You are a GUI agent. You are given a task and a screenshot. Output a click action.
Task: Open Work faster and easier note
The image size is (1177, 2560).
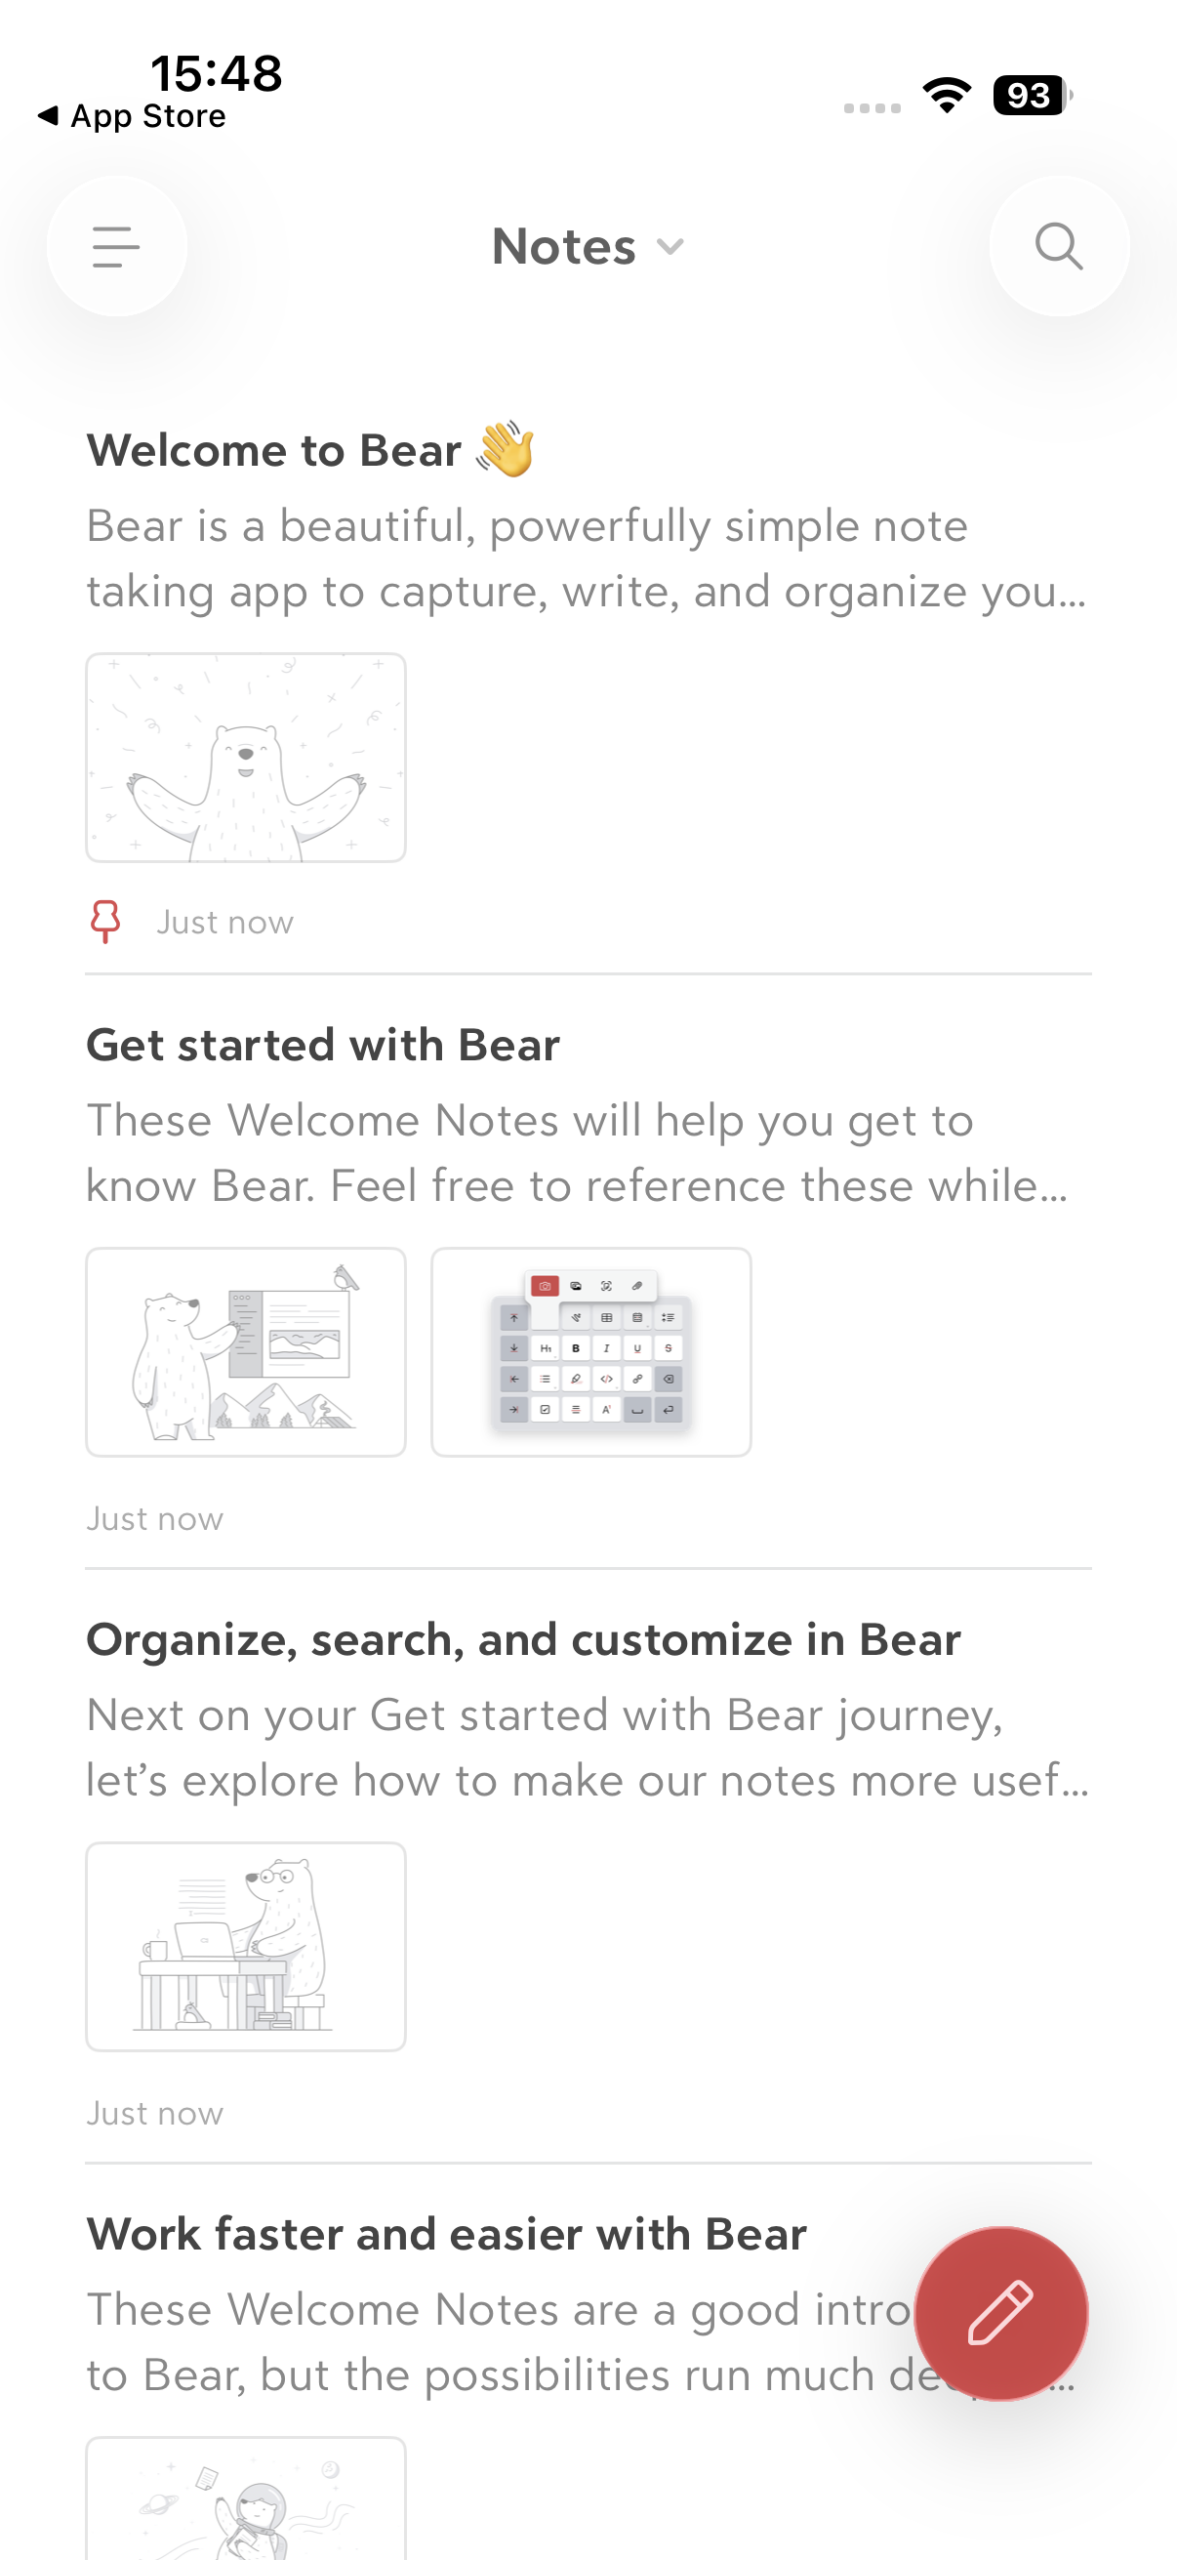(446, 2234)
